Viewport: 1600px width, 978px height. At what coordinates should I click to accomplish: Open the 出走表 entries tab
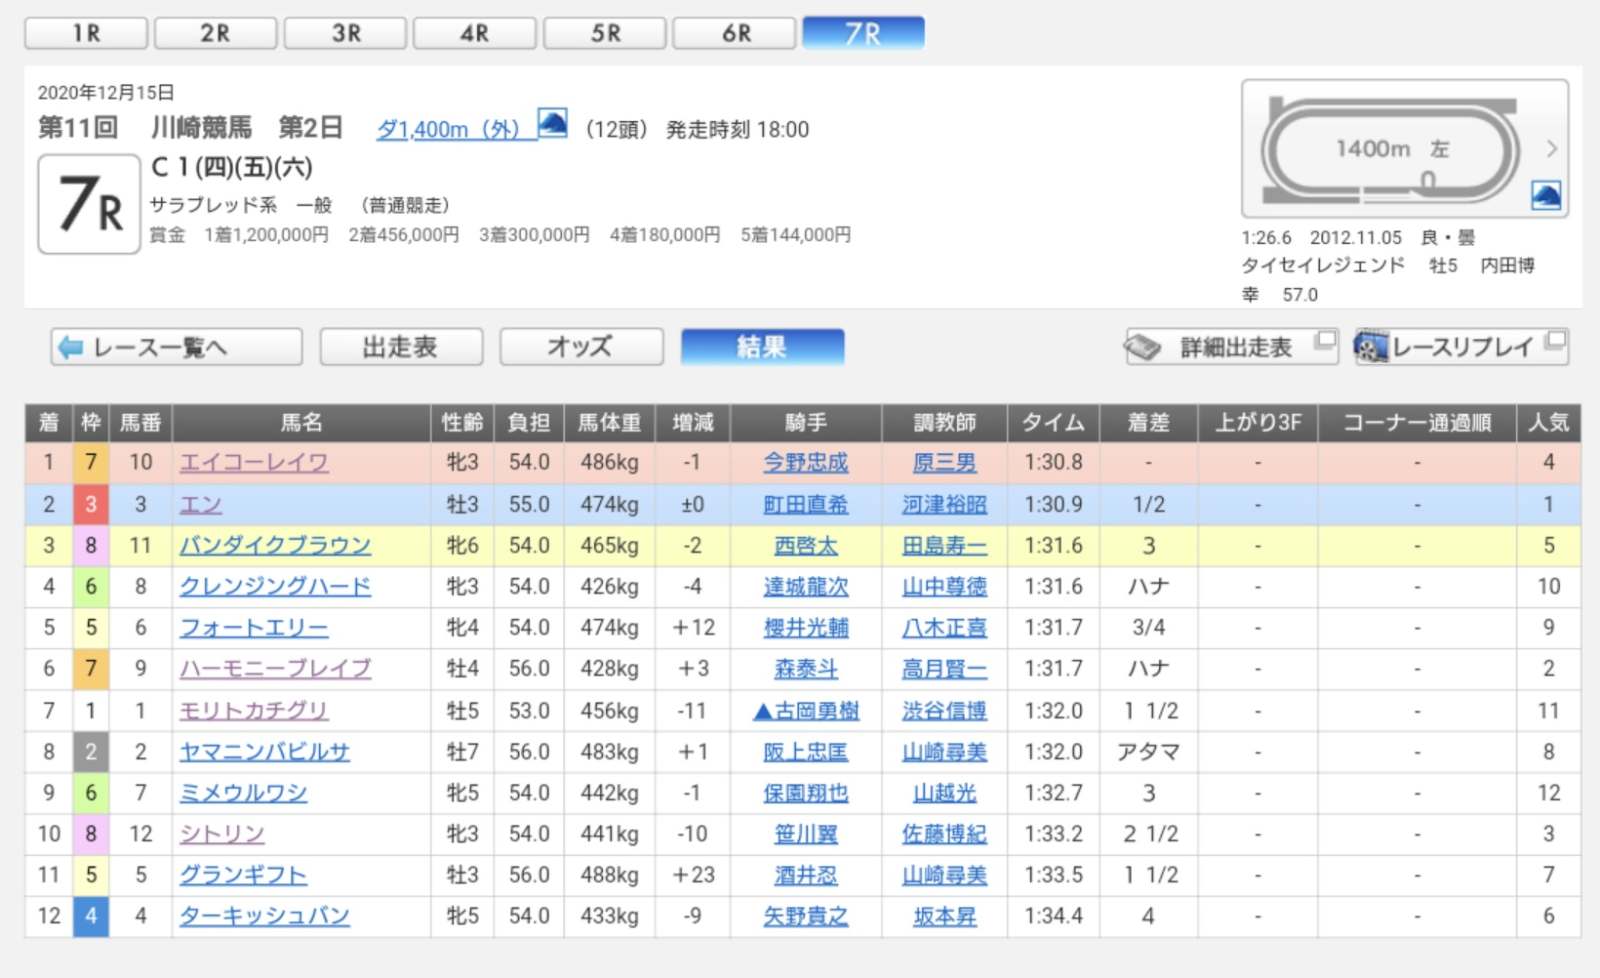click(x=401, y=347)
